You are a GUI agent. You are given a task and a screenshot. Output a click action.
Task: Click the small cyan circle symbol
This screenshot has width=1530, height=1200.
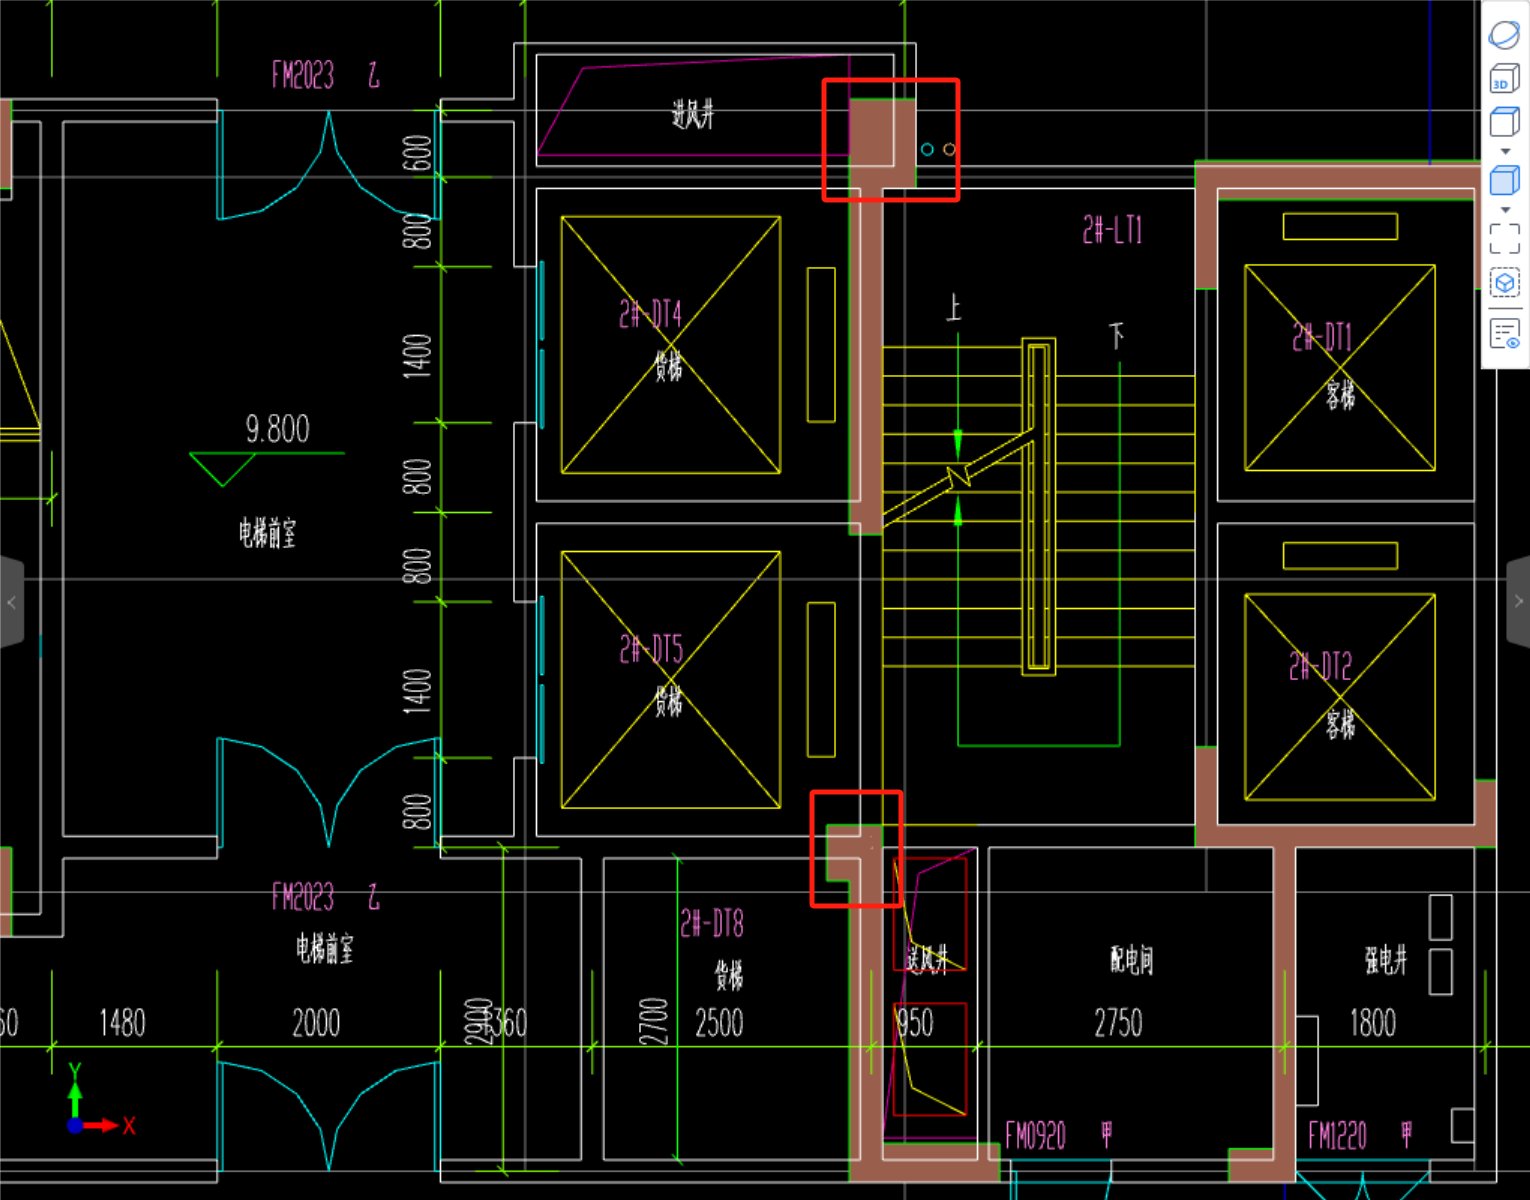click(927, 149)
